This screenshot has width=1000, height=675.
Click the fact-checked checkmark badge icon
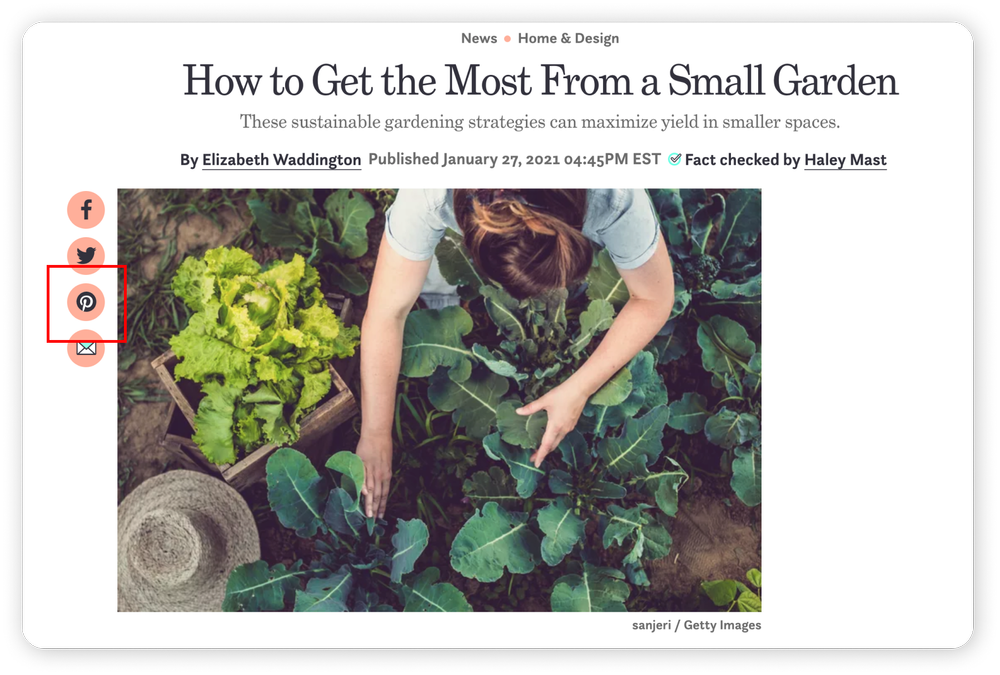(x=675, y=159)
